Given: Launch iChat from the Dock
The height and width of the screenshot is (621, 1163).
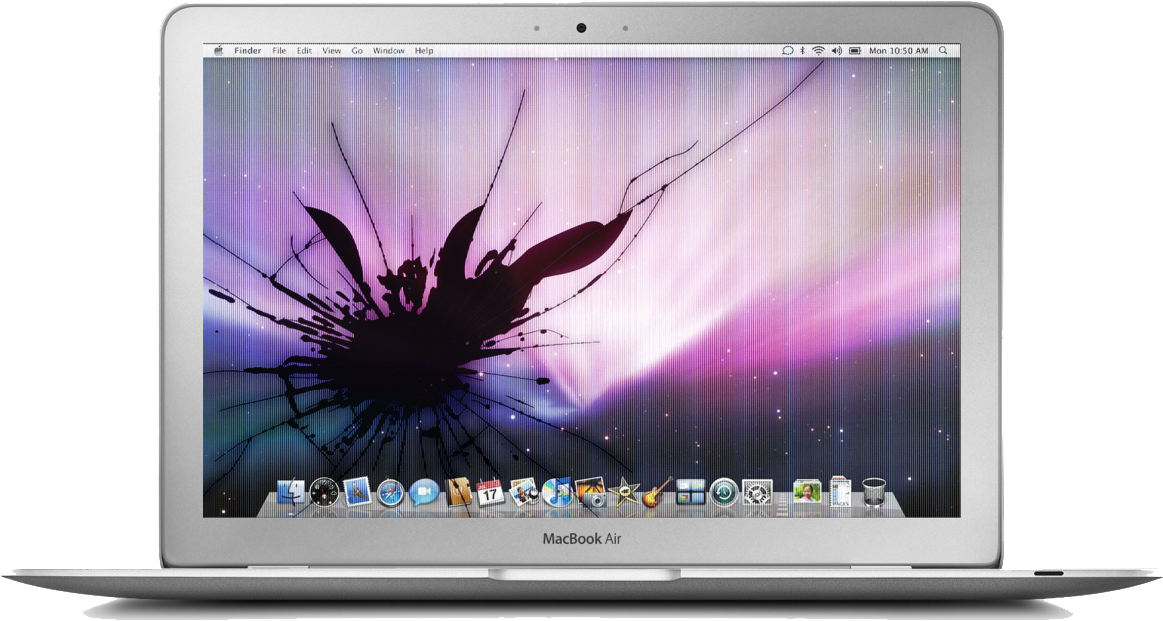Looking at the screenshot, I should point(422,491).
